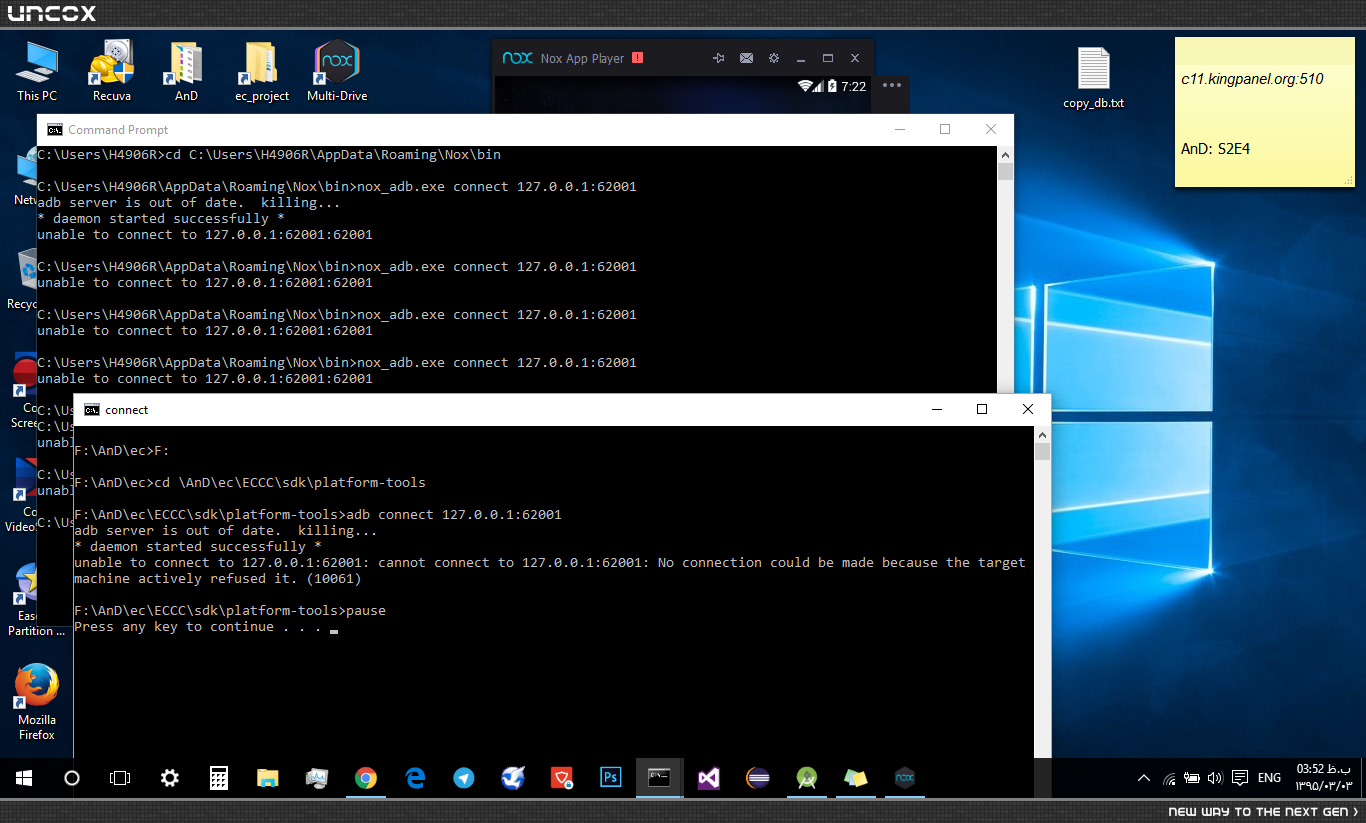Click the Command Prompt vertical scrollbar thumb
The width and height of the screenshot is (1366, 823).
(1005, 172)
